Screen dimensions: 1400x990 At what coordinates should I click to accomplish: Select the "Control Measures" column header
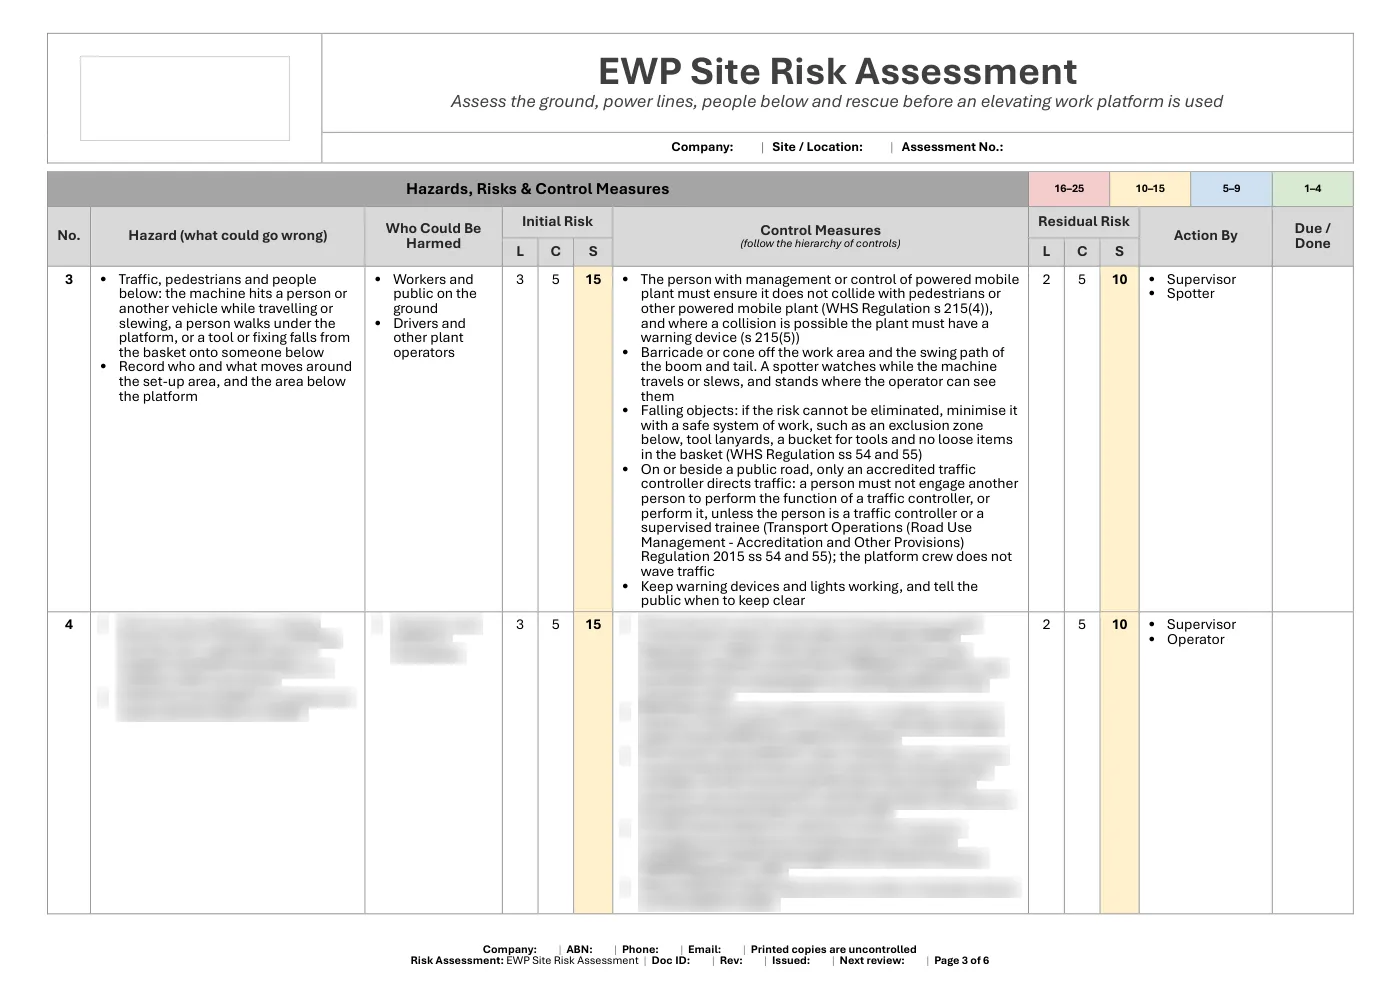(820, 236)
